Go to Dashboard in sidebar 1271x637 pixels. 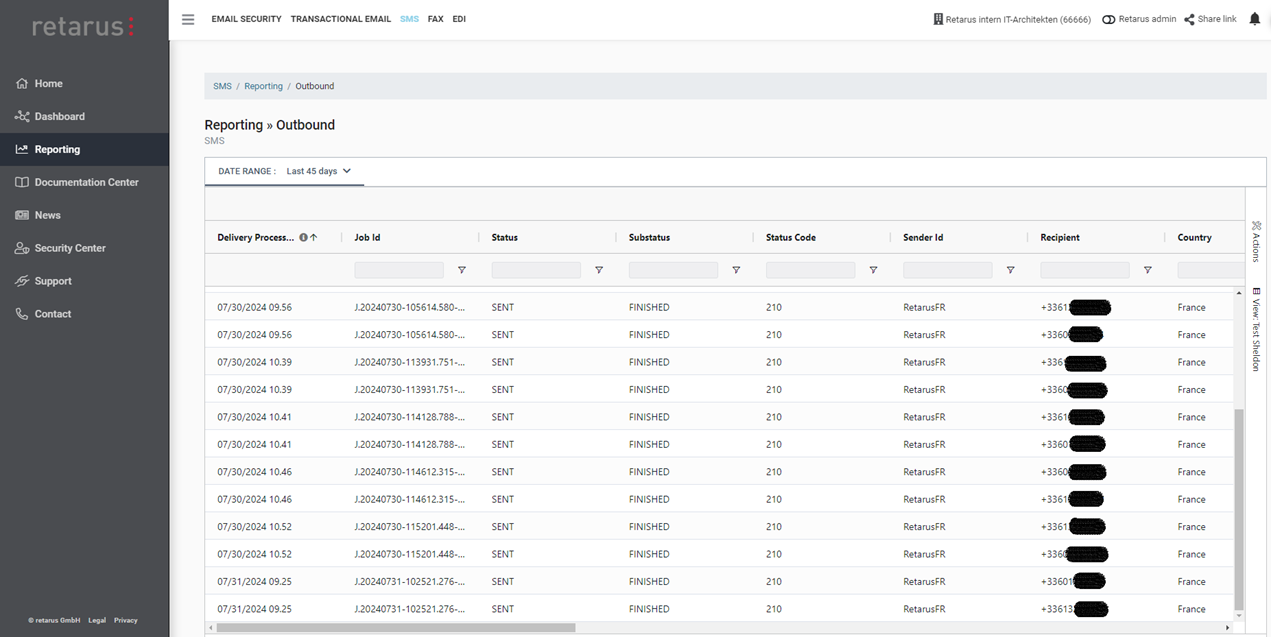click(x=59, y=116)
